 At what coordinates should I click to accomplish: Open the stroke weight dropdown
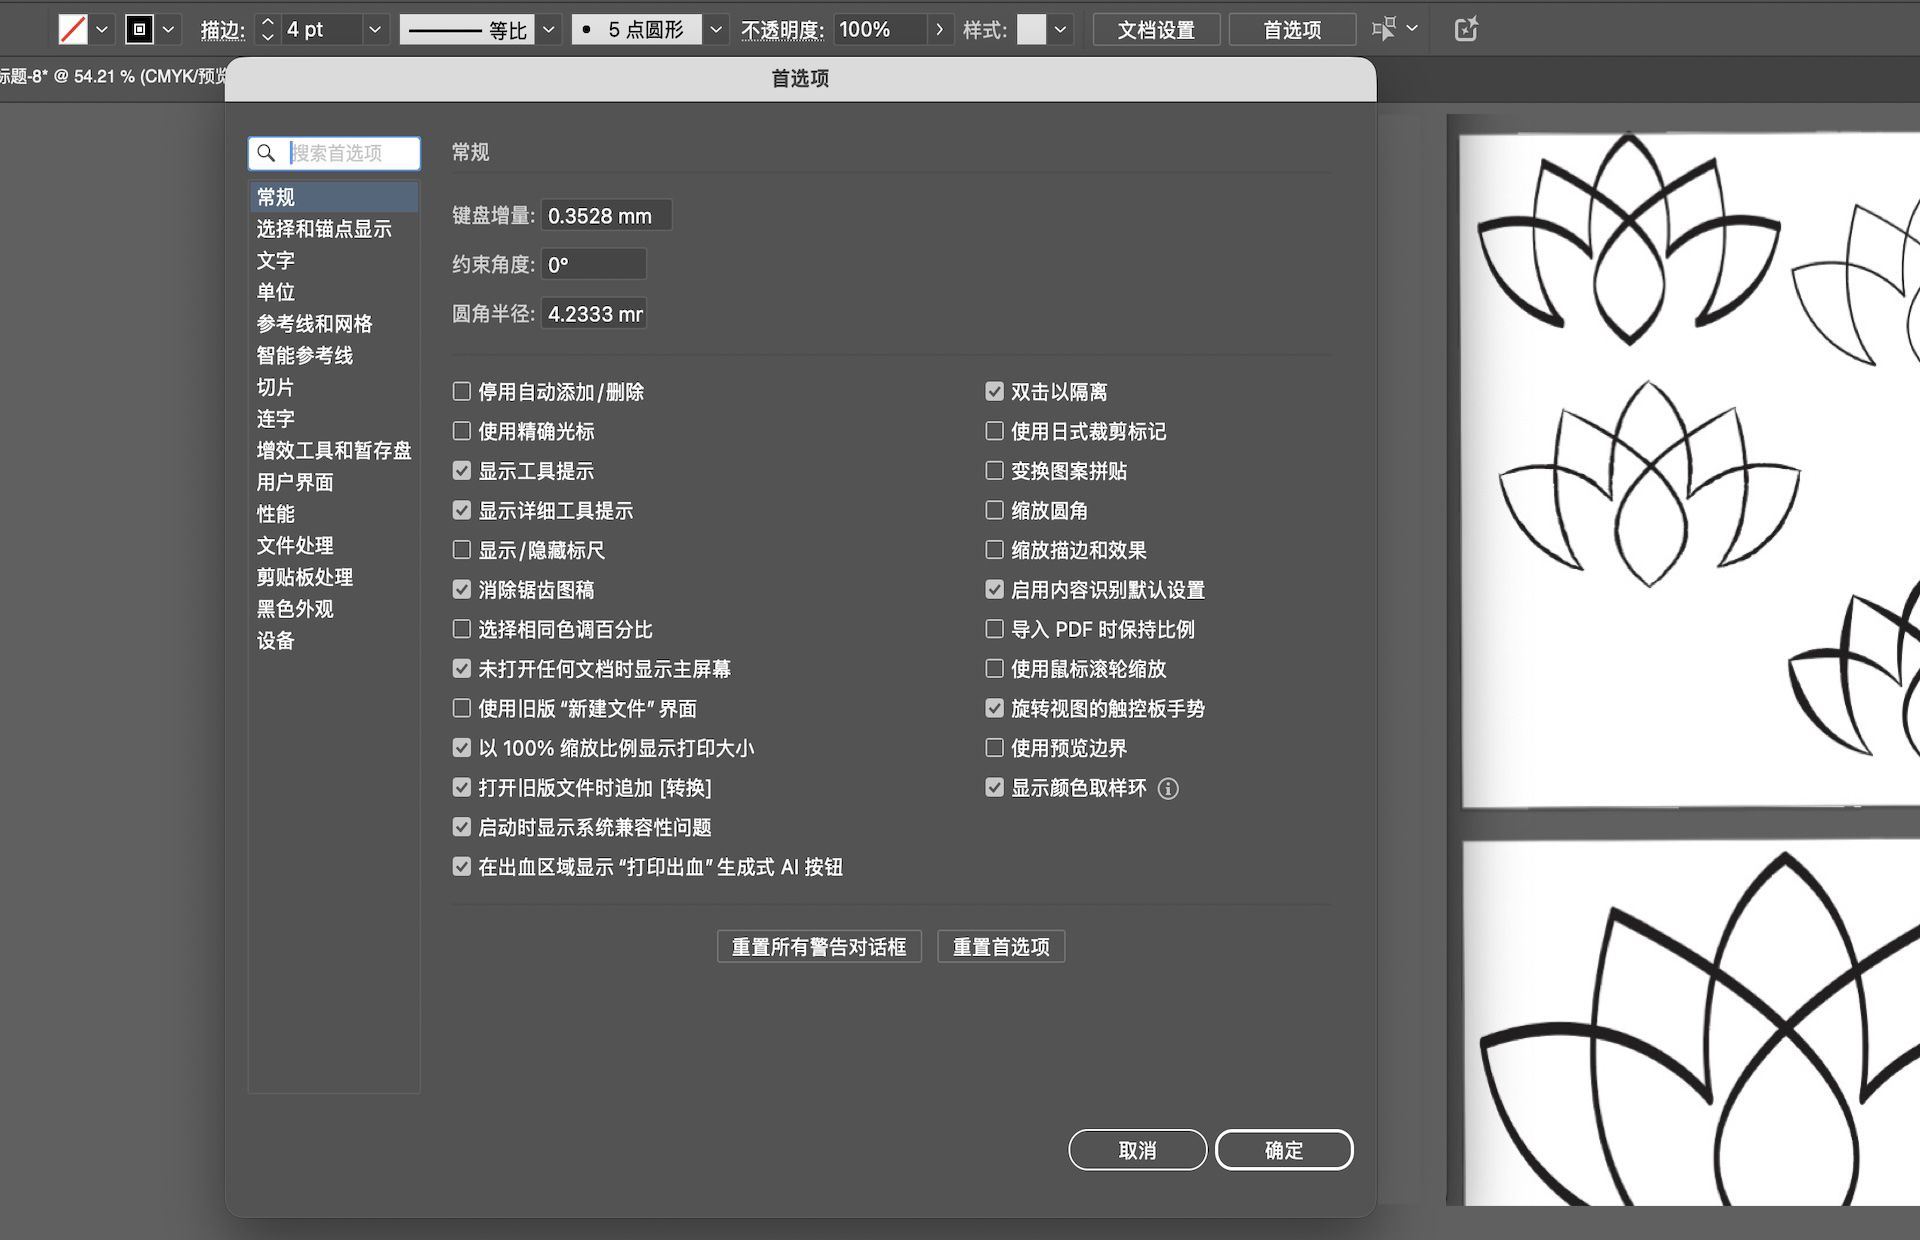pos(375,29)
